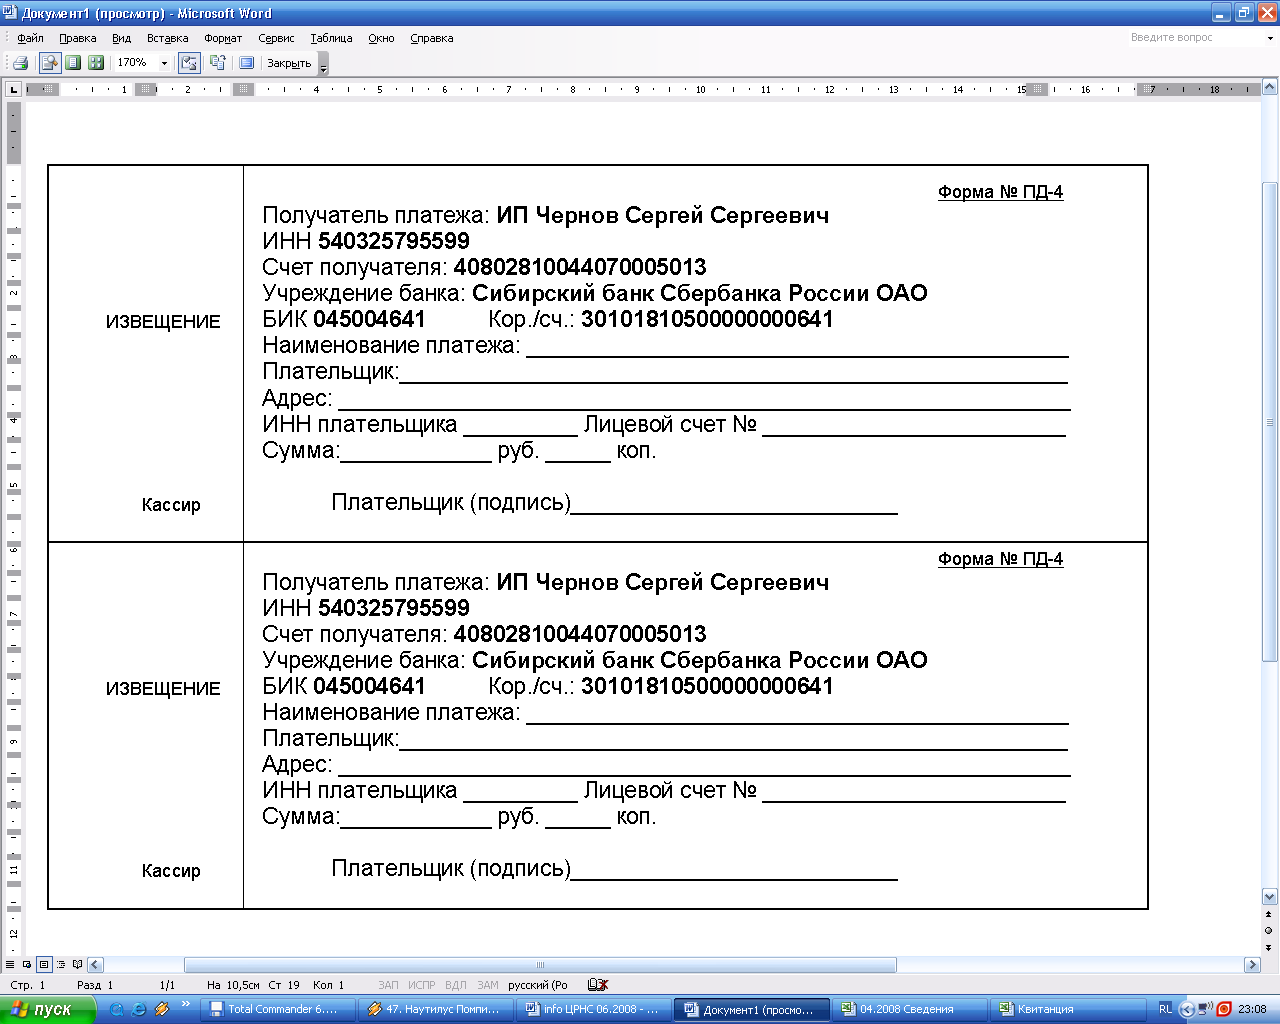Select the Multiple Pages view icon
This screenshot has width=1280, height=1024.
point(96,63)
